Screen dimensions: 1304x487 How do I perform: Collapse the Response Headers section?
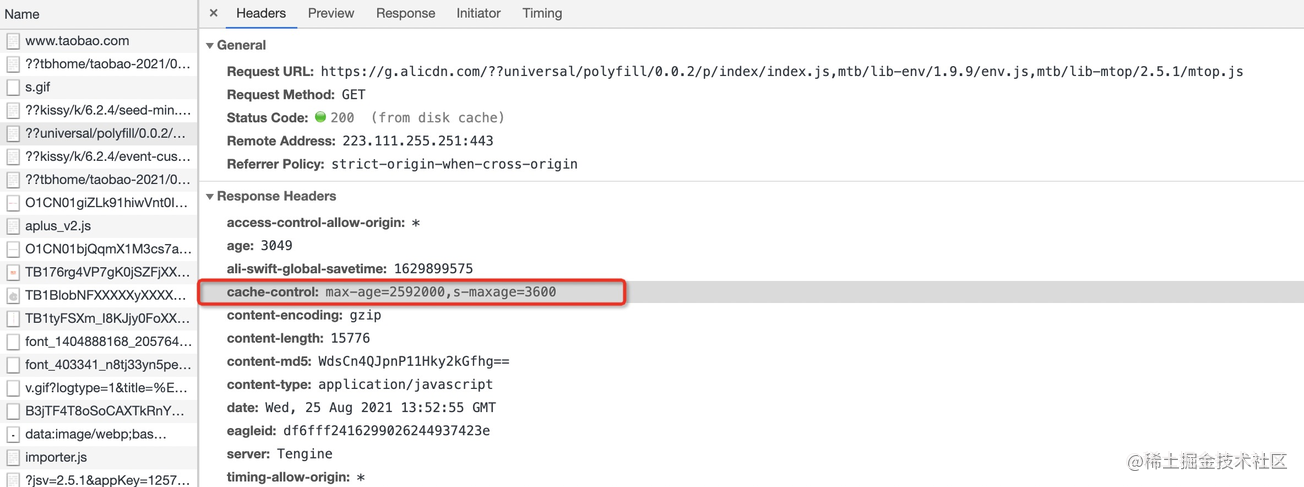point(210,196)
